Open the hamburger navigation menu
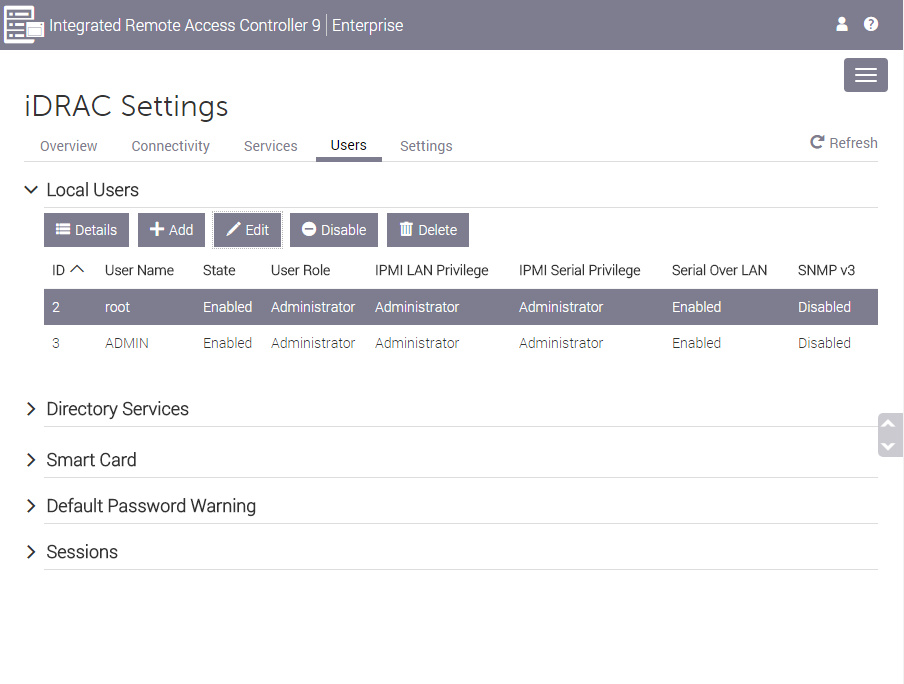This screenshot has width=904, height=684. (865, 75)
